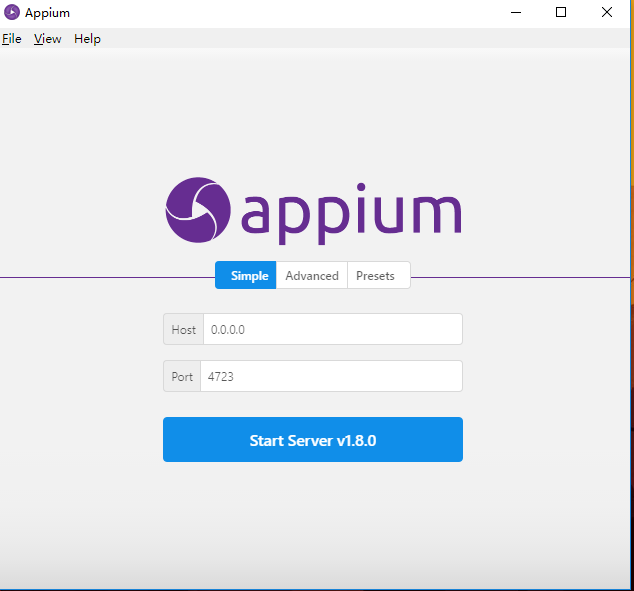
Task: Click the Appium icon in title bar
Action: (x=12, y=13)
